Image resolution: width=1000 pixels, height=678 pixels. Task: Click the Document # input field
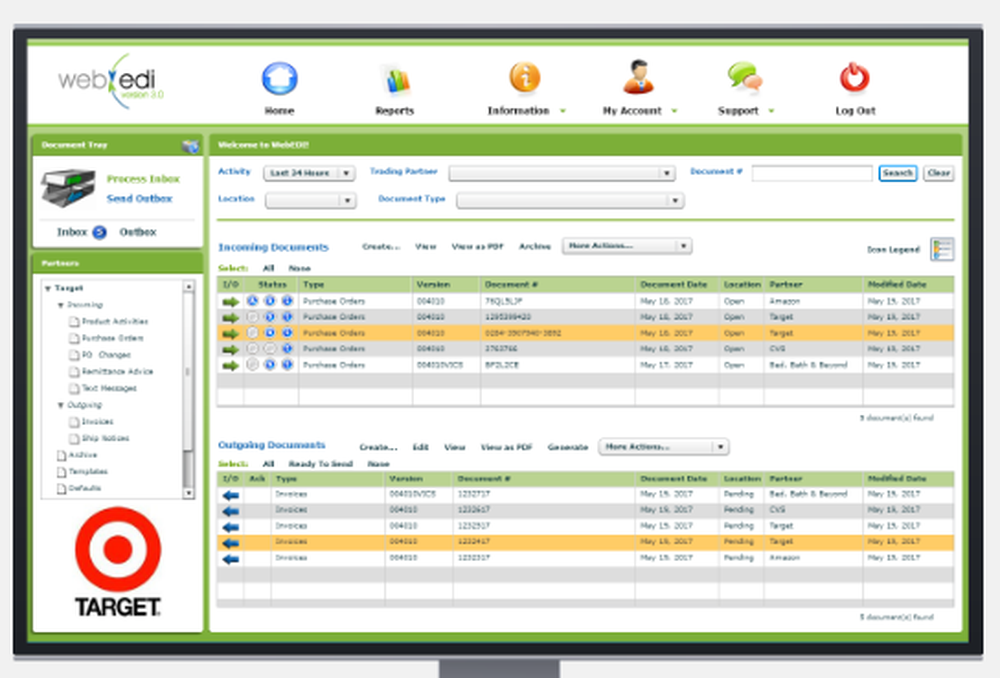click(812, 173)
